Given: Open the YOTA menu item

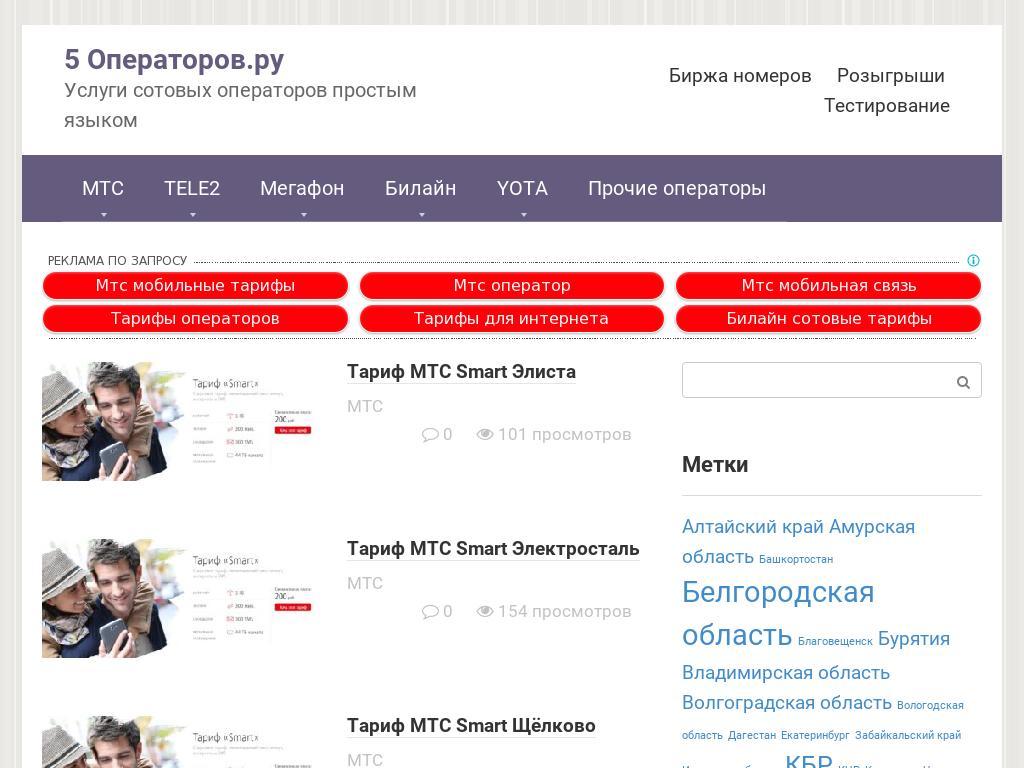Looking at the screenshot, I should pyautogui.click(x=522, y=188).
